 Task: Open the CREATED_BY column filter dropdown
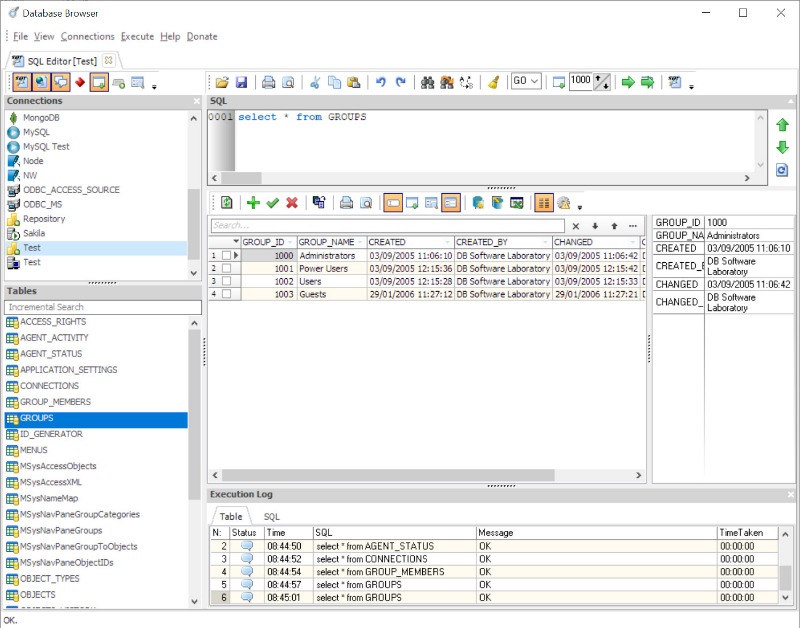click(545, 242)
